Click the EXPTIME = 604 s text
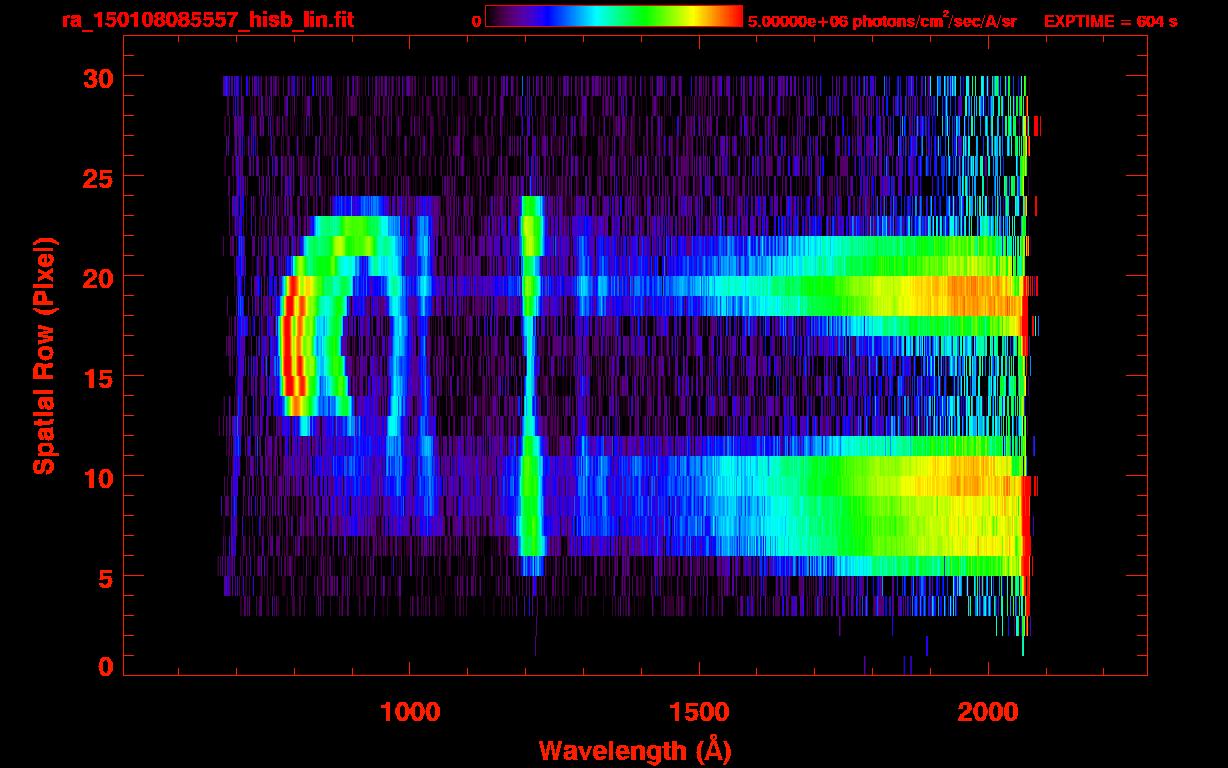Screen dimensions: 1228x768 point(1110,21)
